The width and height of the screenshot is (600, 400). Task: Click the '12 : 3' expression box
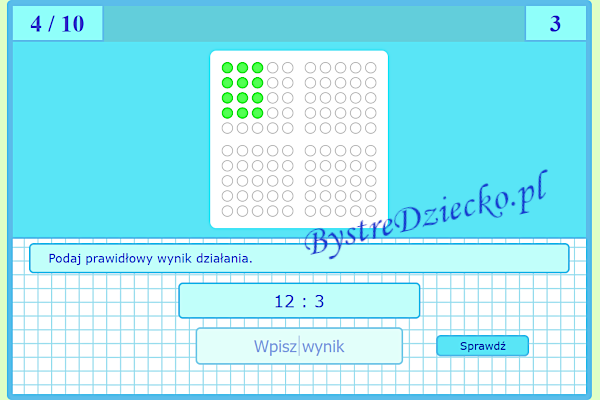coord(299,301)
